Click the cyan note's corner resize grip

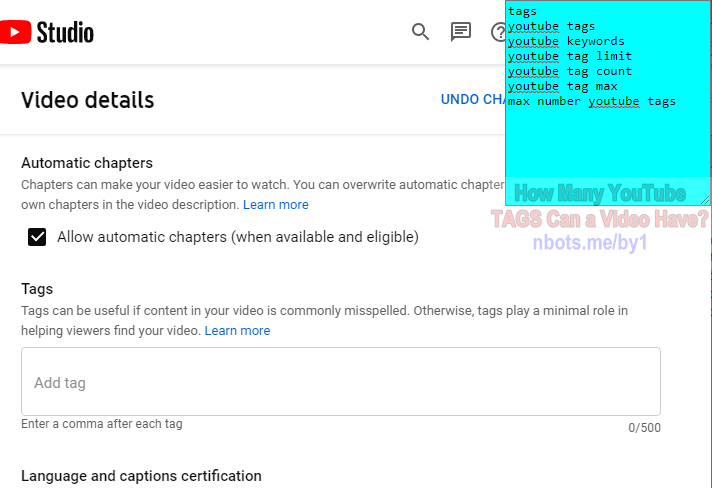coord(705,200)
